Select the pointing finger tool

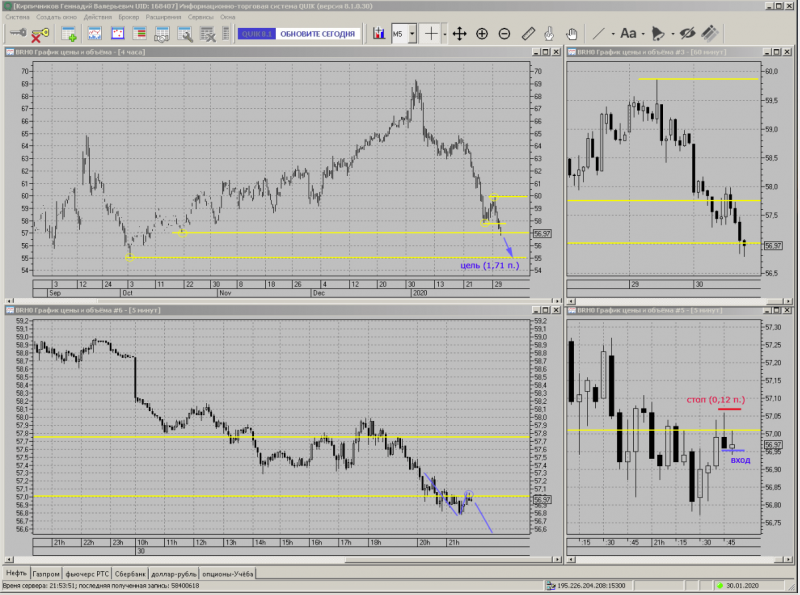coord(549,34)
